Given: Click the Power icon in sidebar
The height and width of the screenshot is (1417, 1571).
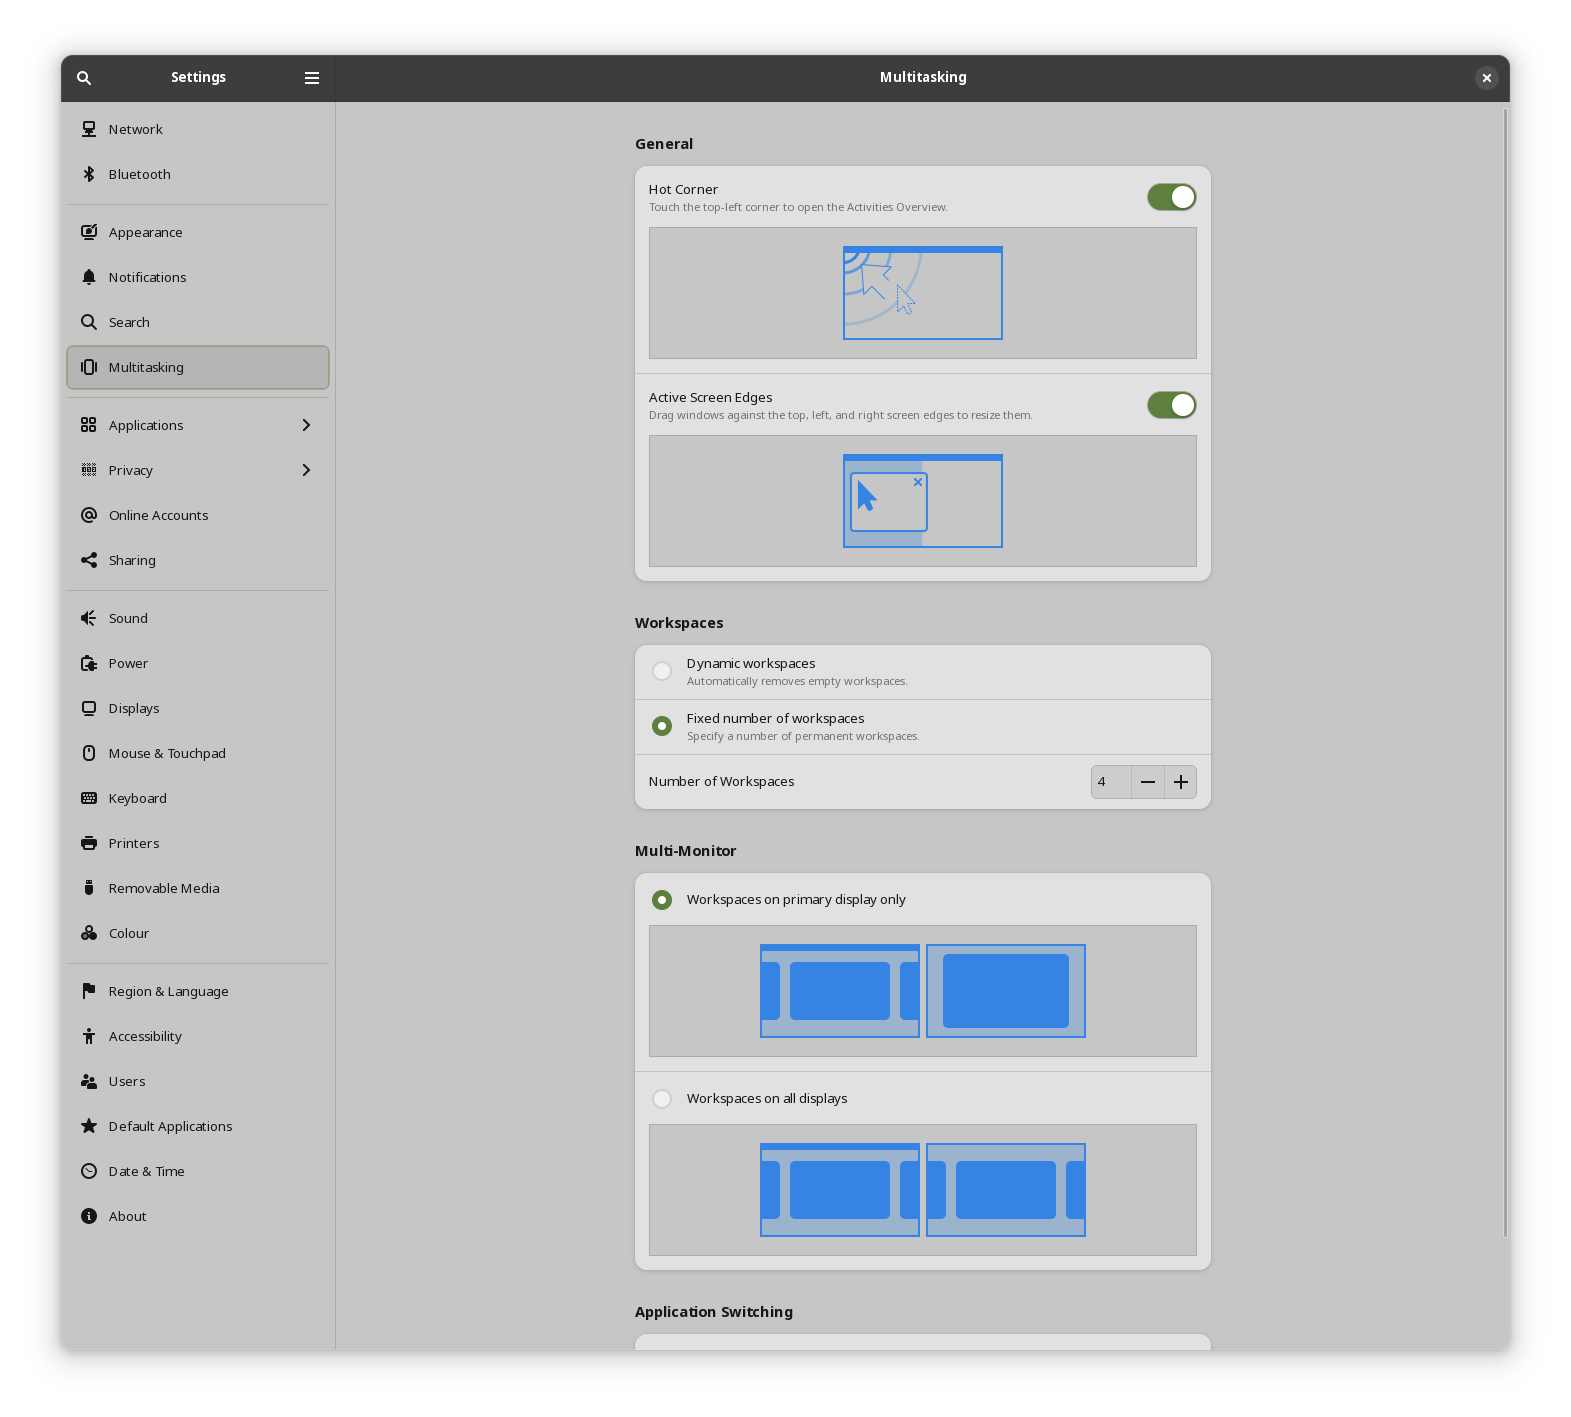Looking at the screenshot, I should point(89,663).
